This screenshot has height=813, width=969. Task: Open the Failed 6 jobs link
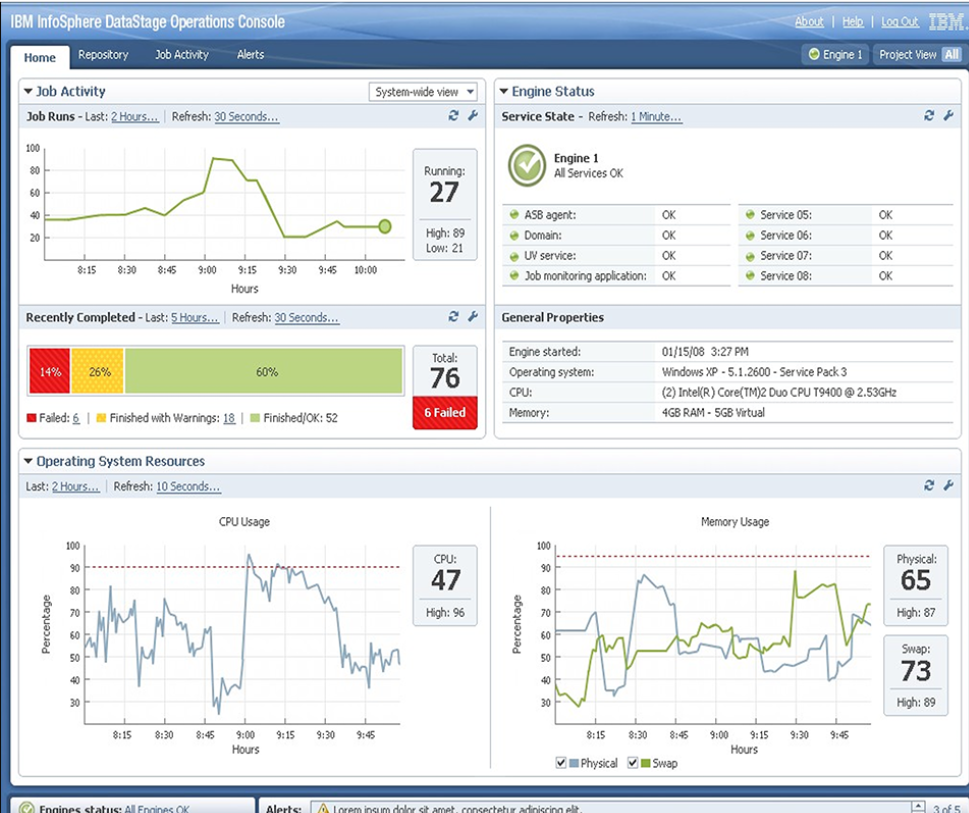76,418
